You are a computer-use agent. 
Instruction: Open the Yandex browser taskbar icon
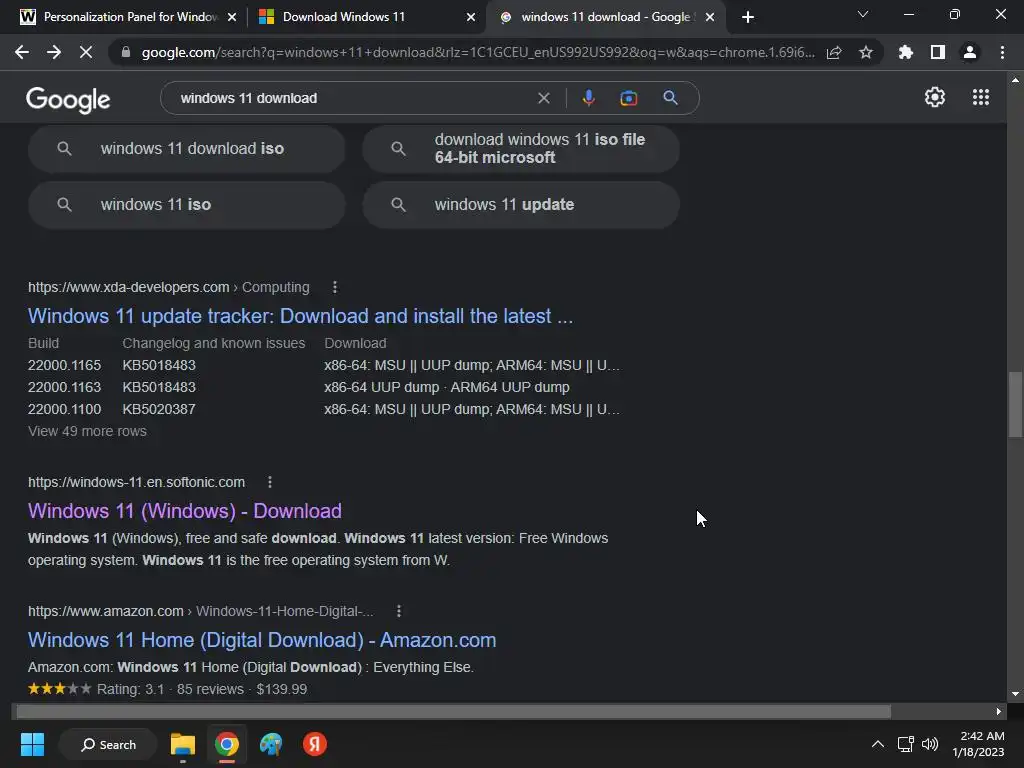315,744
